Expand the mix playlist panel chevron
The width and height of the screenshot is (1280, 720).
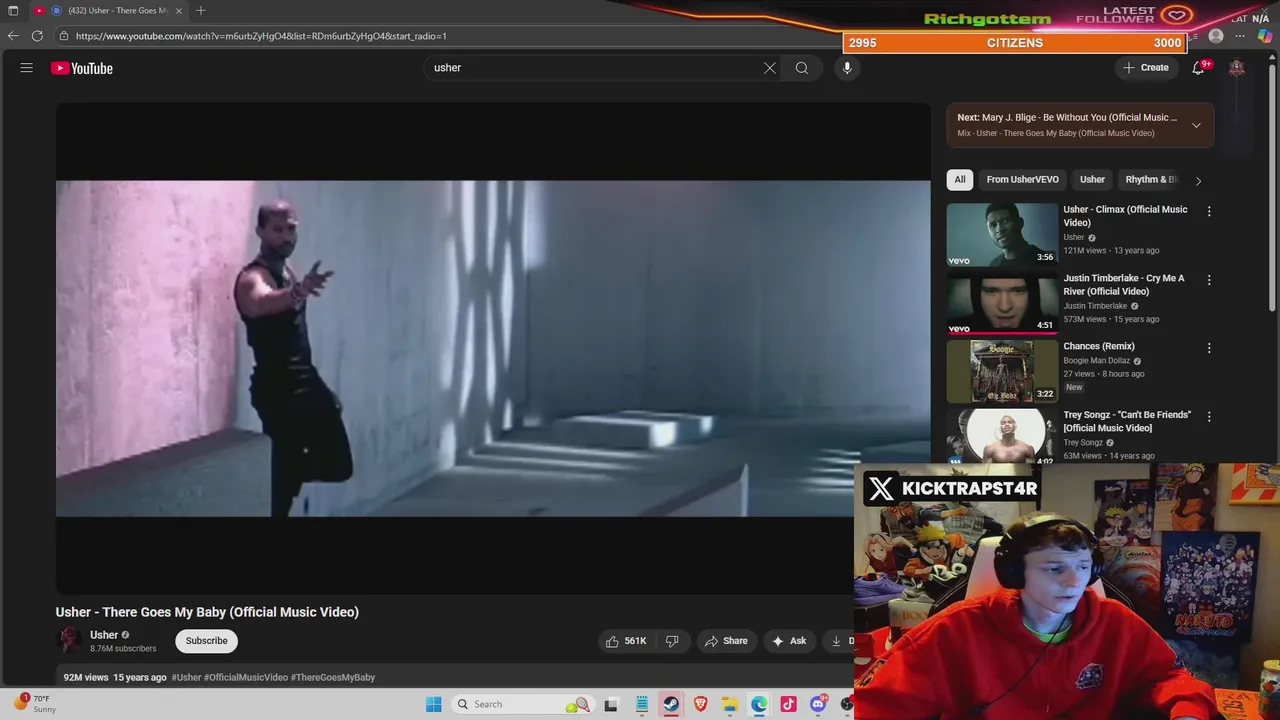pos(1196,125)
